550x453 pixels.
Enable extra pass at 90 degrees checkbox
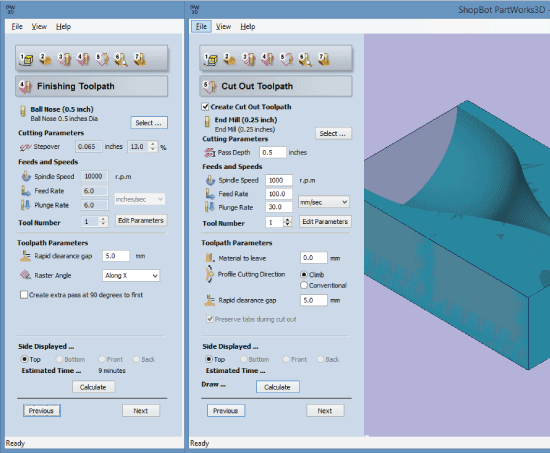coord(24,295)
